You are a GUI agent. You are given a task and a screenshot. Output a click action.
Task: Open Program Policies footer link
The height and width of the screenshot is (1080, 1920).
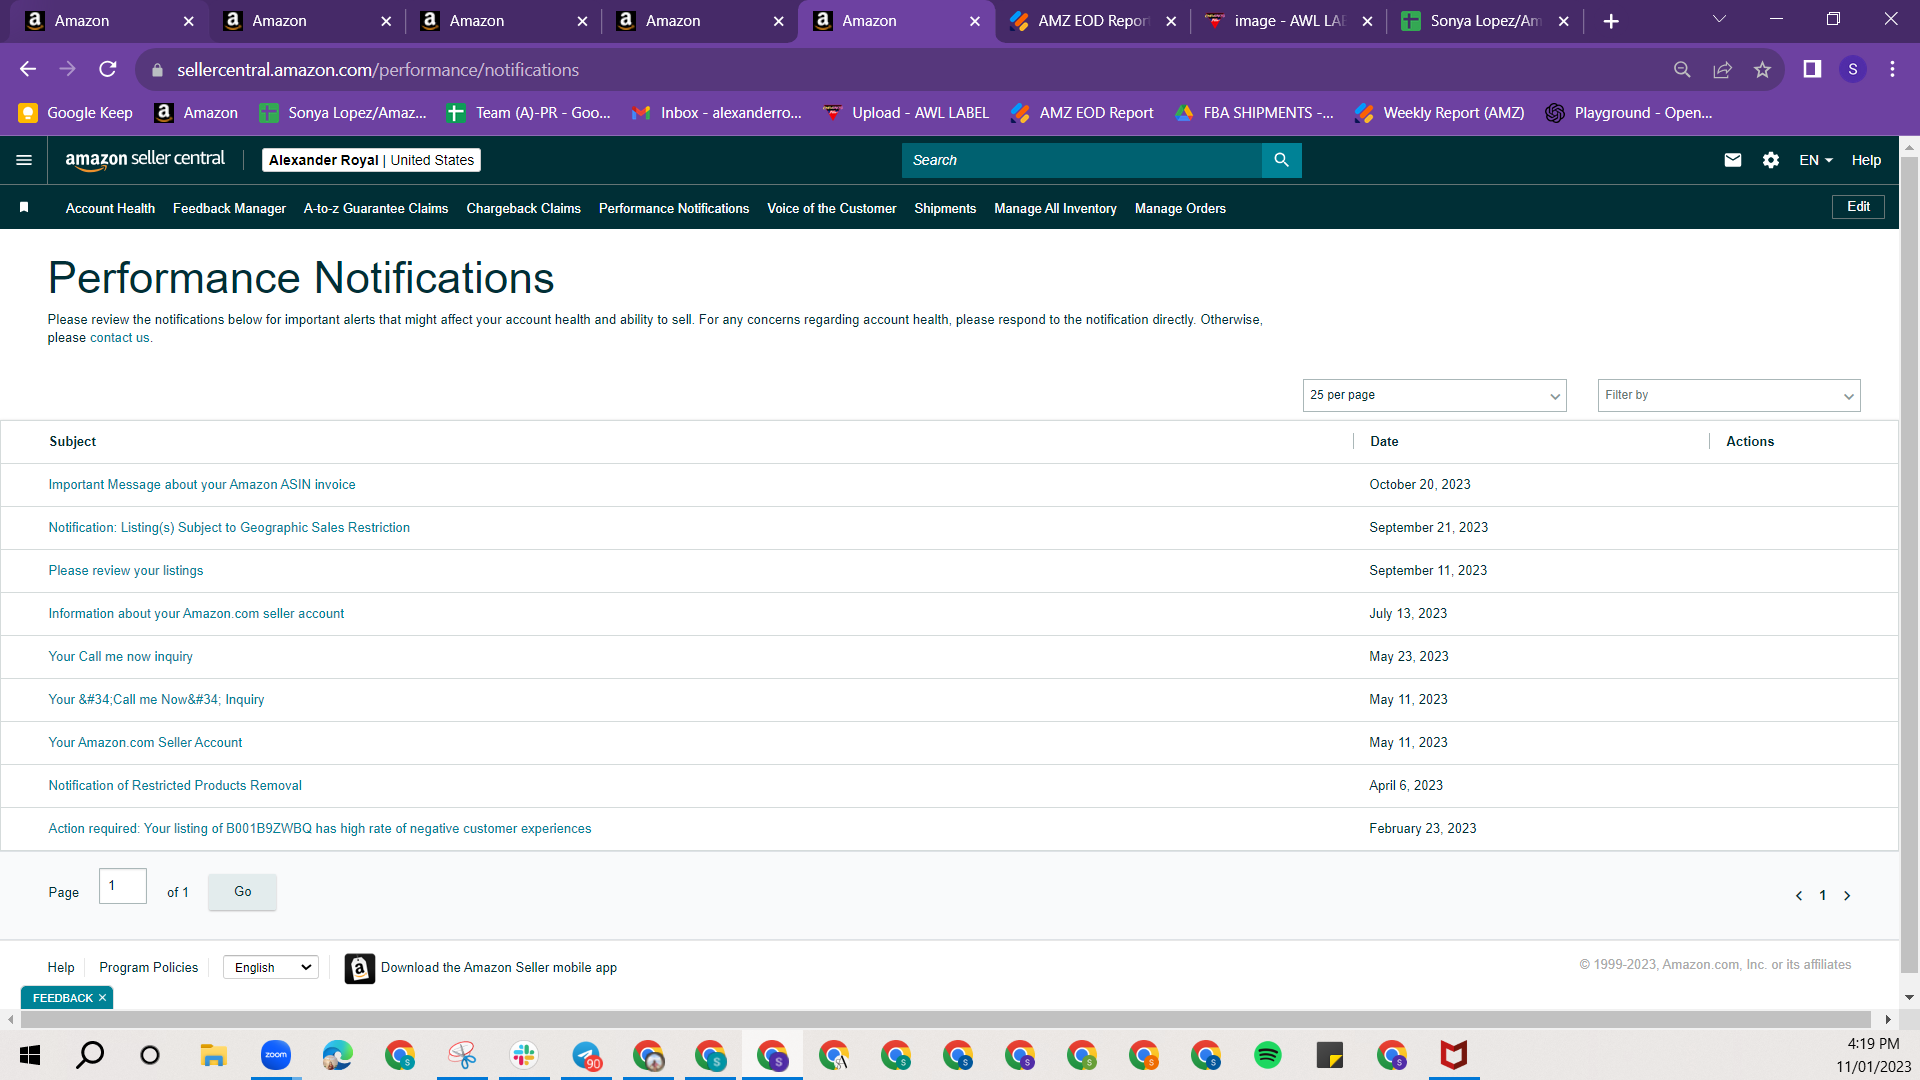(x=148, y=968)
